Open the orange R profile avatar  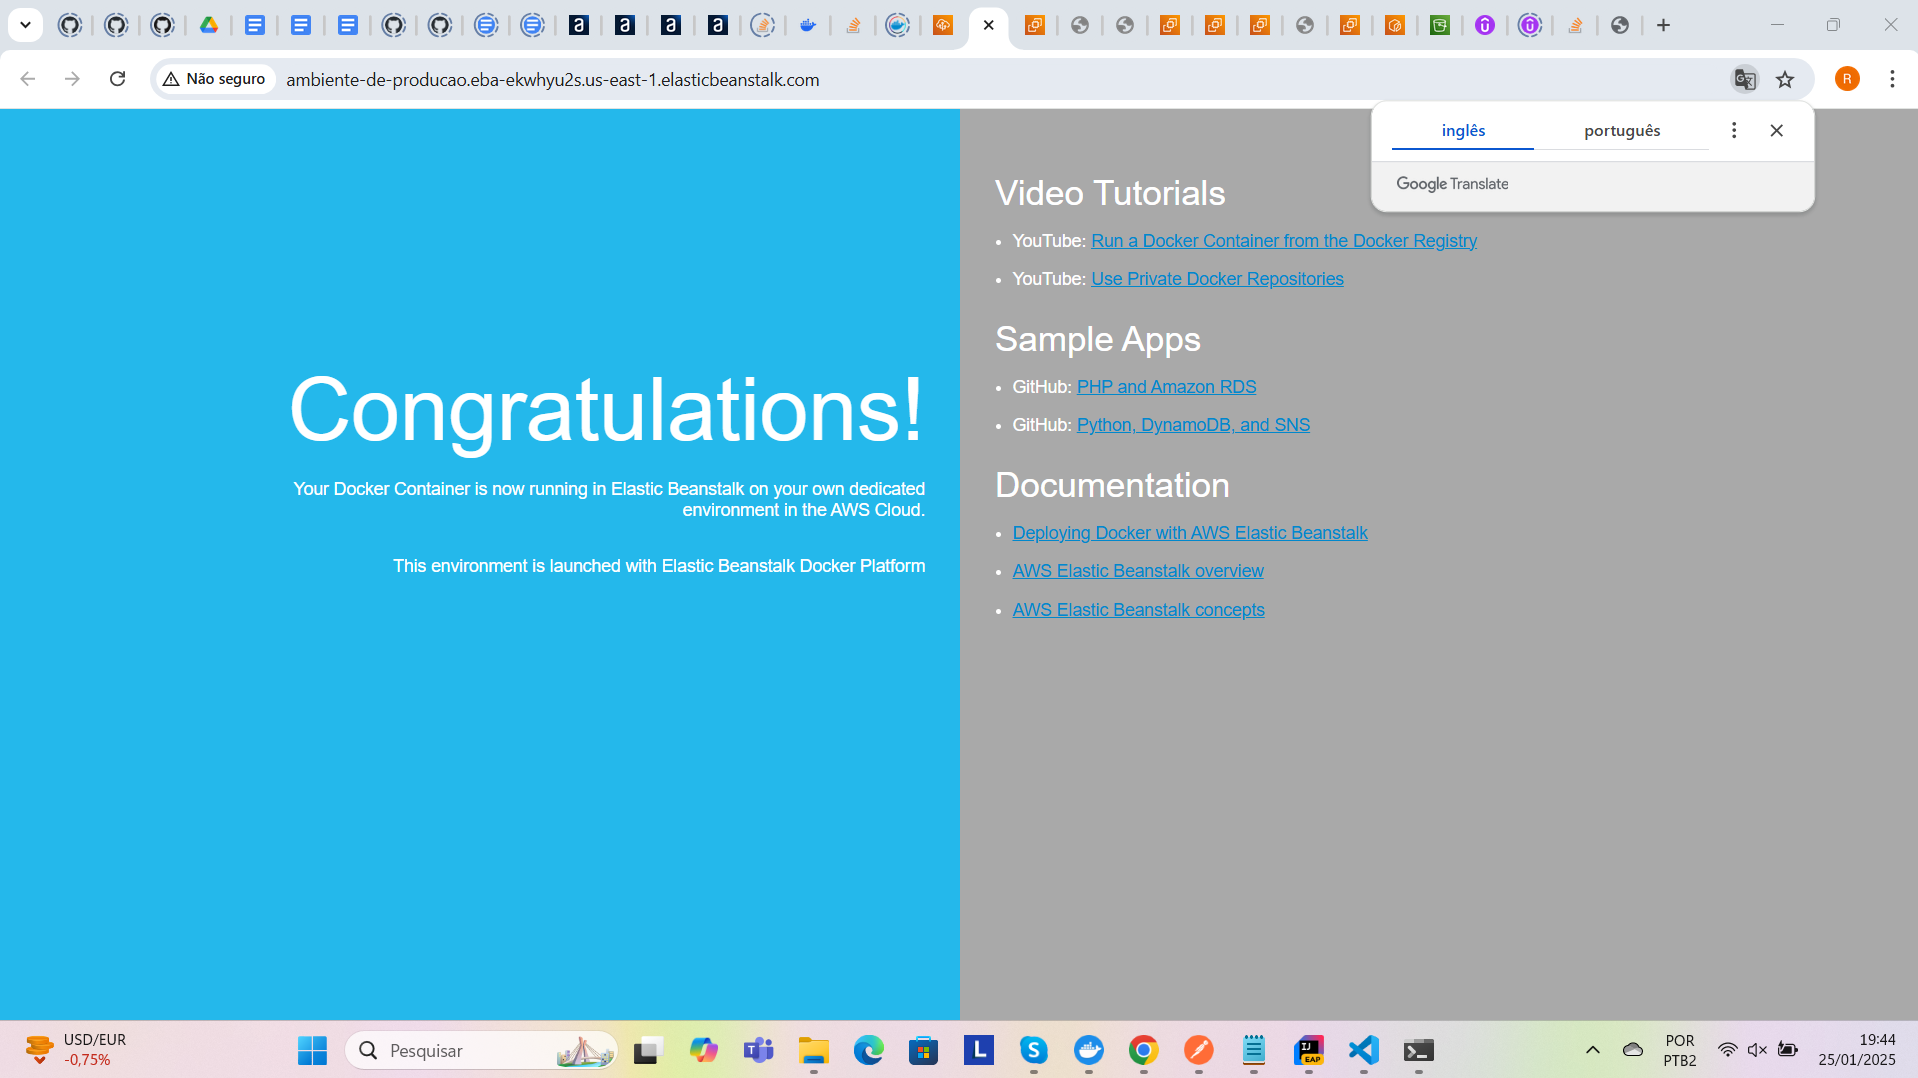(1847, 79)
